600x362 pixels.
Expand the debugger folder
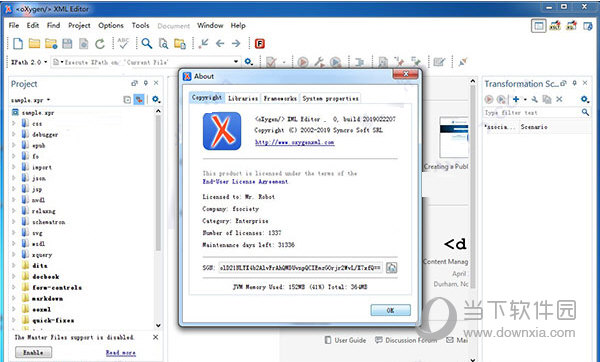click(14, 134)
